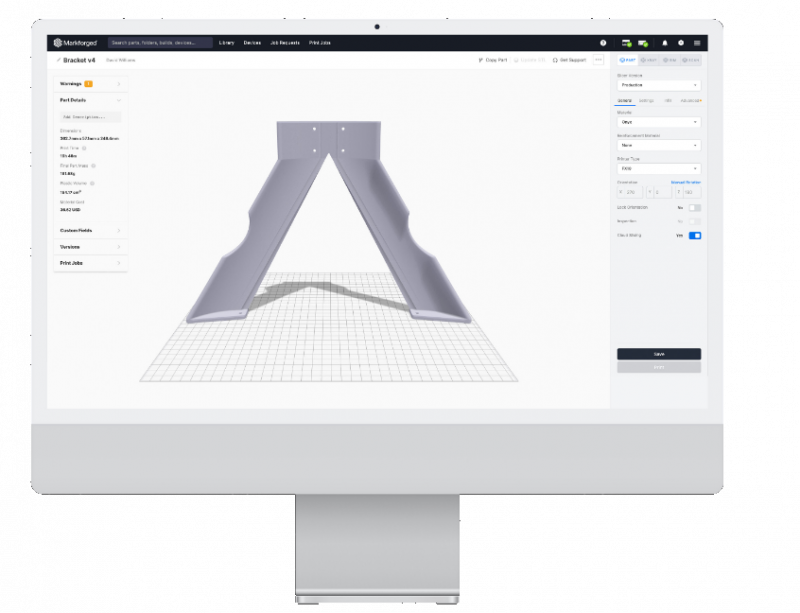Open Manual Rotation link
This screenshot has height=613, width=800.
(685, 182)
